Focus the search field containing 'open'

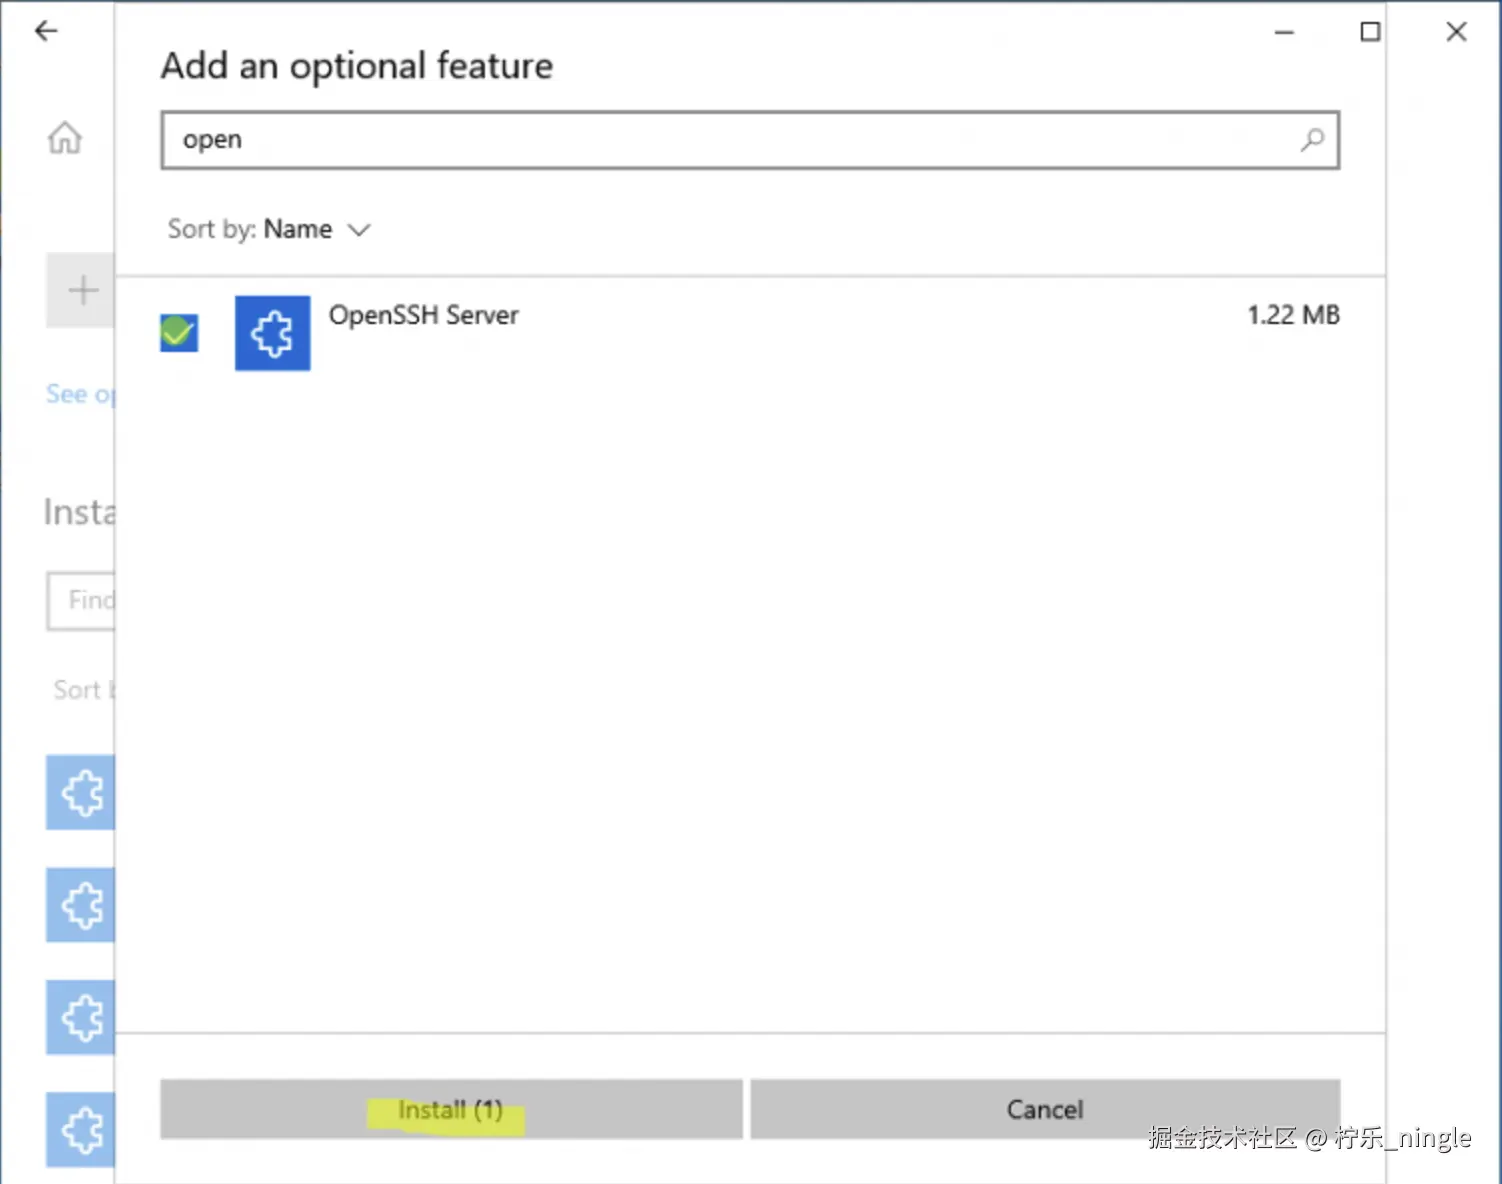click(750, 140)
